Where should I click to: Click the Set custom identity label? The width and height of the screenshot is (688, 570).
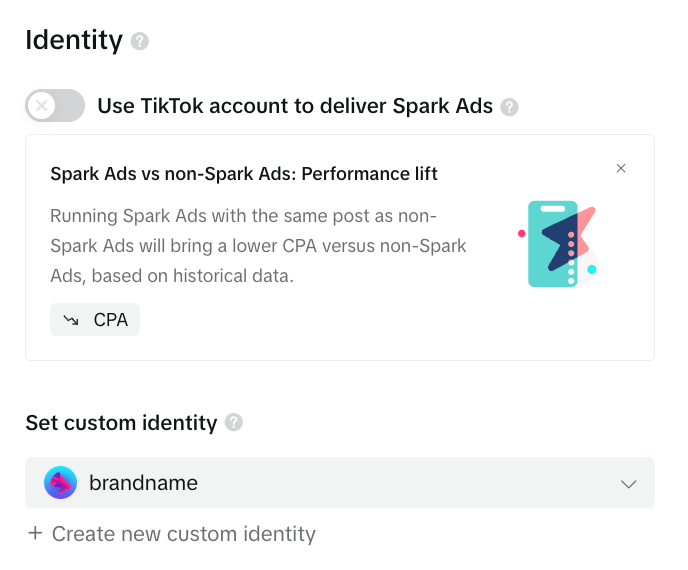pos(121,422)
